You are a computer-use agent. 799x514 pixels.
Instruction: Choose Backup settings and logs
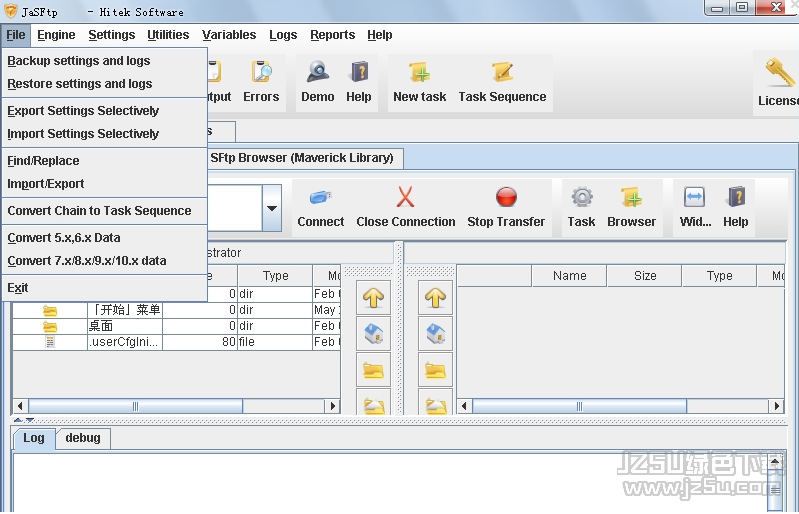(x=104, y=61)
